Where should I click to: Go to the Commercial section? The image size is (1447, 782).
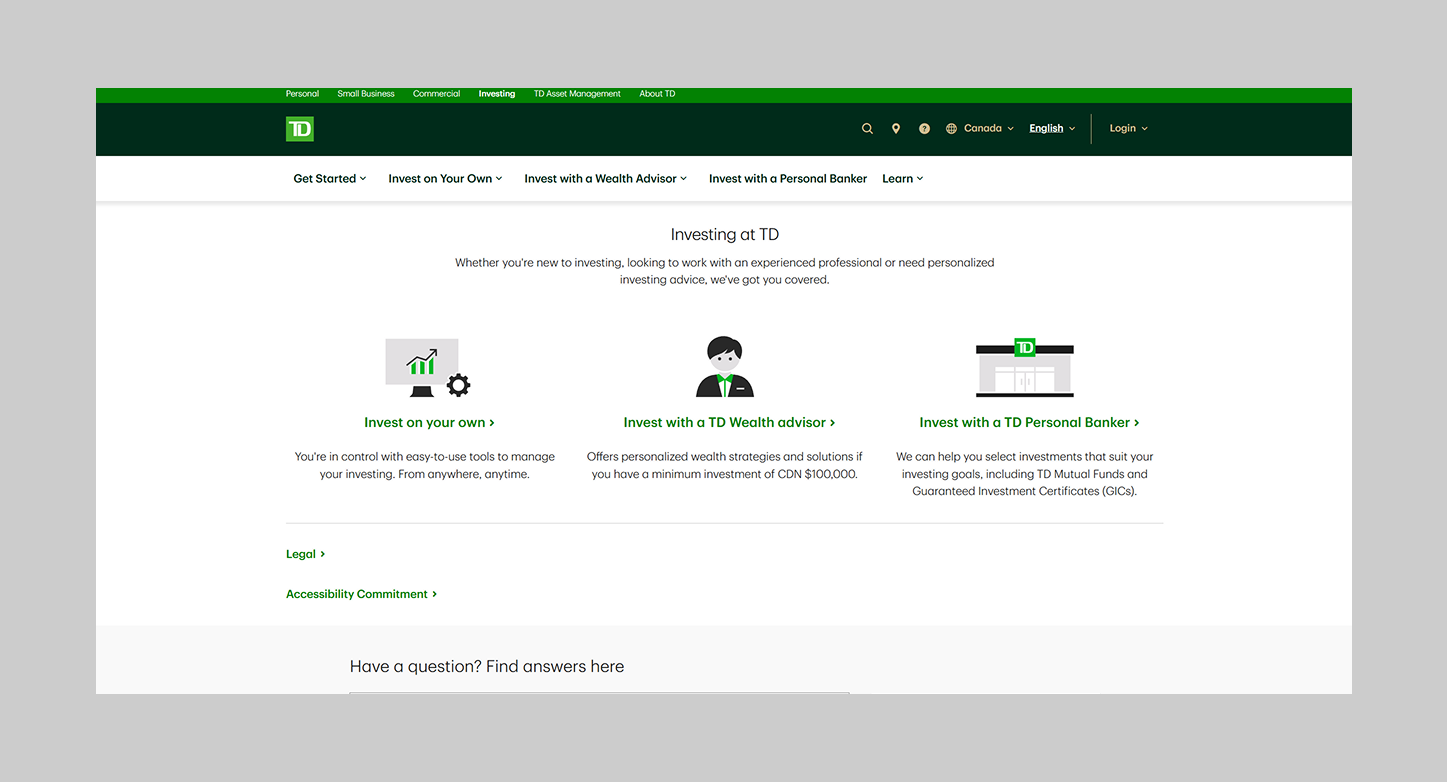click(x=436, y=94)
